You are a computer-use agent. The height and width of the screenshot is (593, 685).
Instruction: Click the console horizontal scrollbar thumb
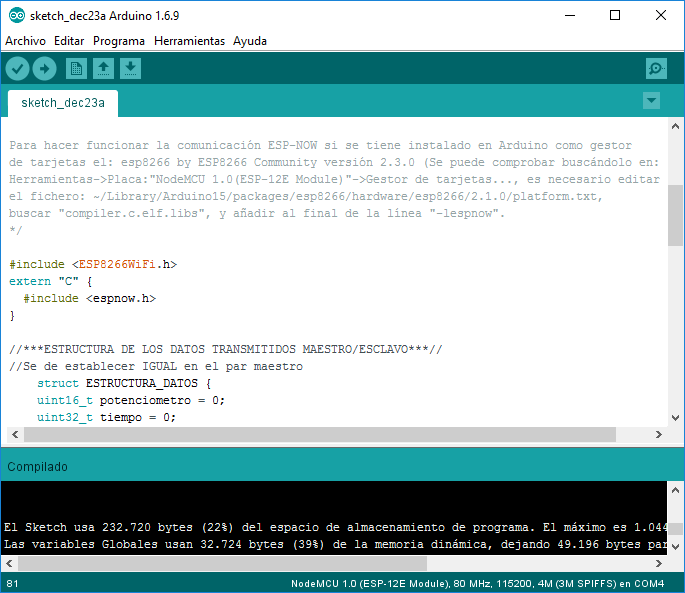pyautogui.click(x=222, y=564)
